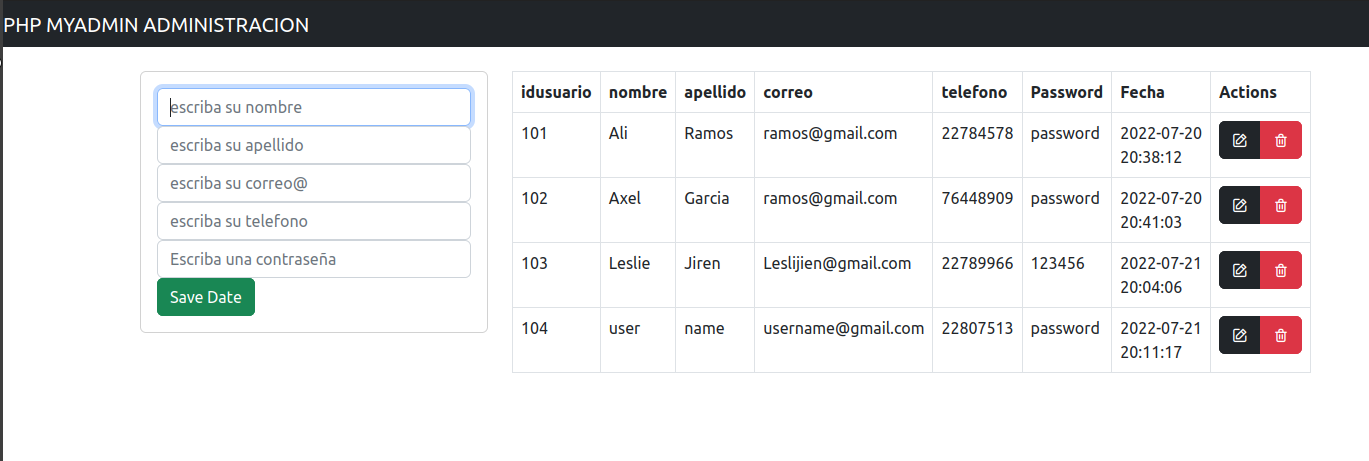This screenshot has height=461, width=1369.
Task: Click the green Save Date button
Action: 206,297
